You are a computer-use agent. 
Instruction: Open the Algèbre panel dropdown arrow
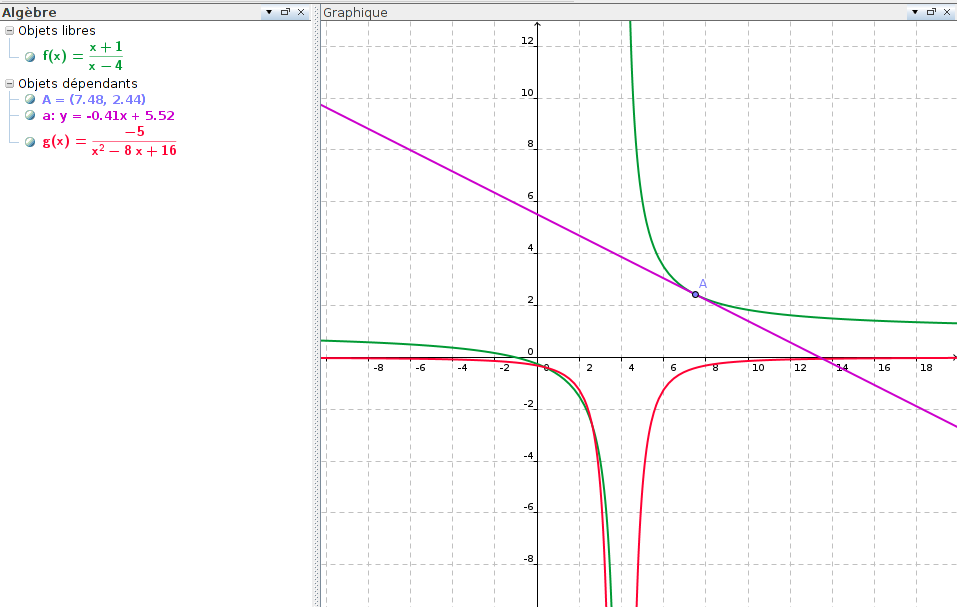tap(268, 12)
